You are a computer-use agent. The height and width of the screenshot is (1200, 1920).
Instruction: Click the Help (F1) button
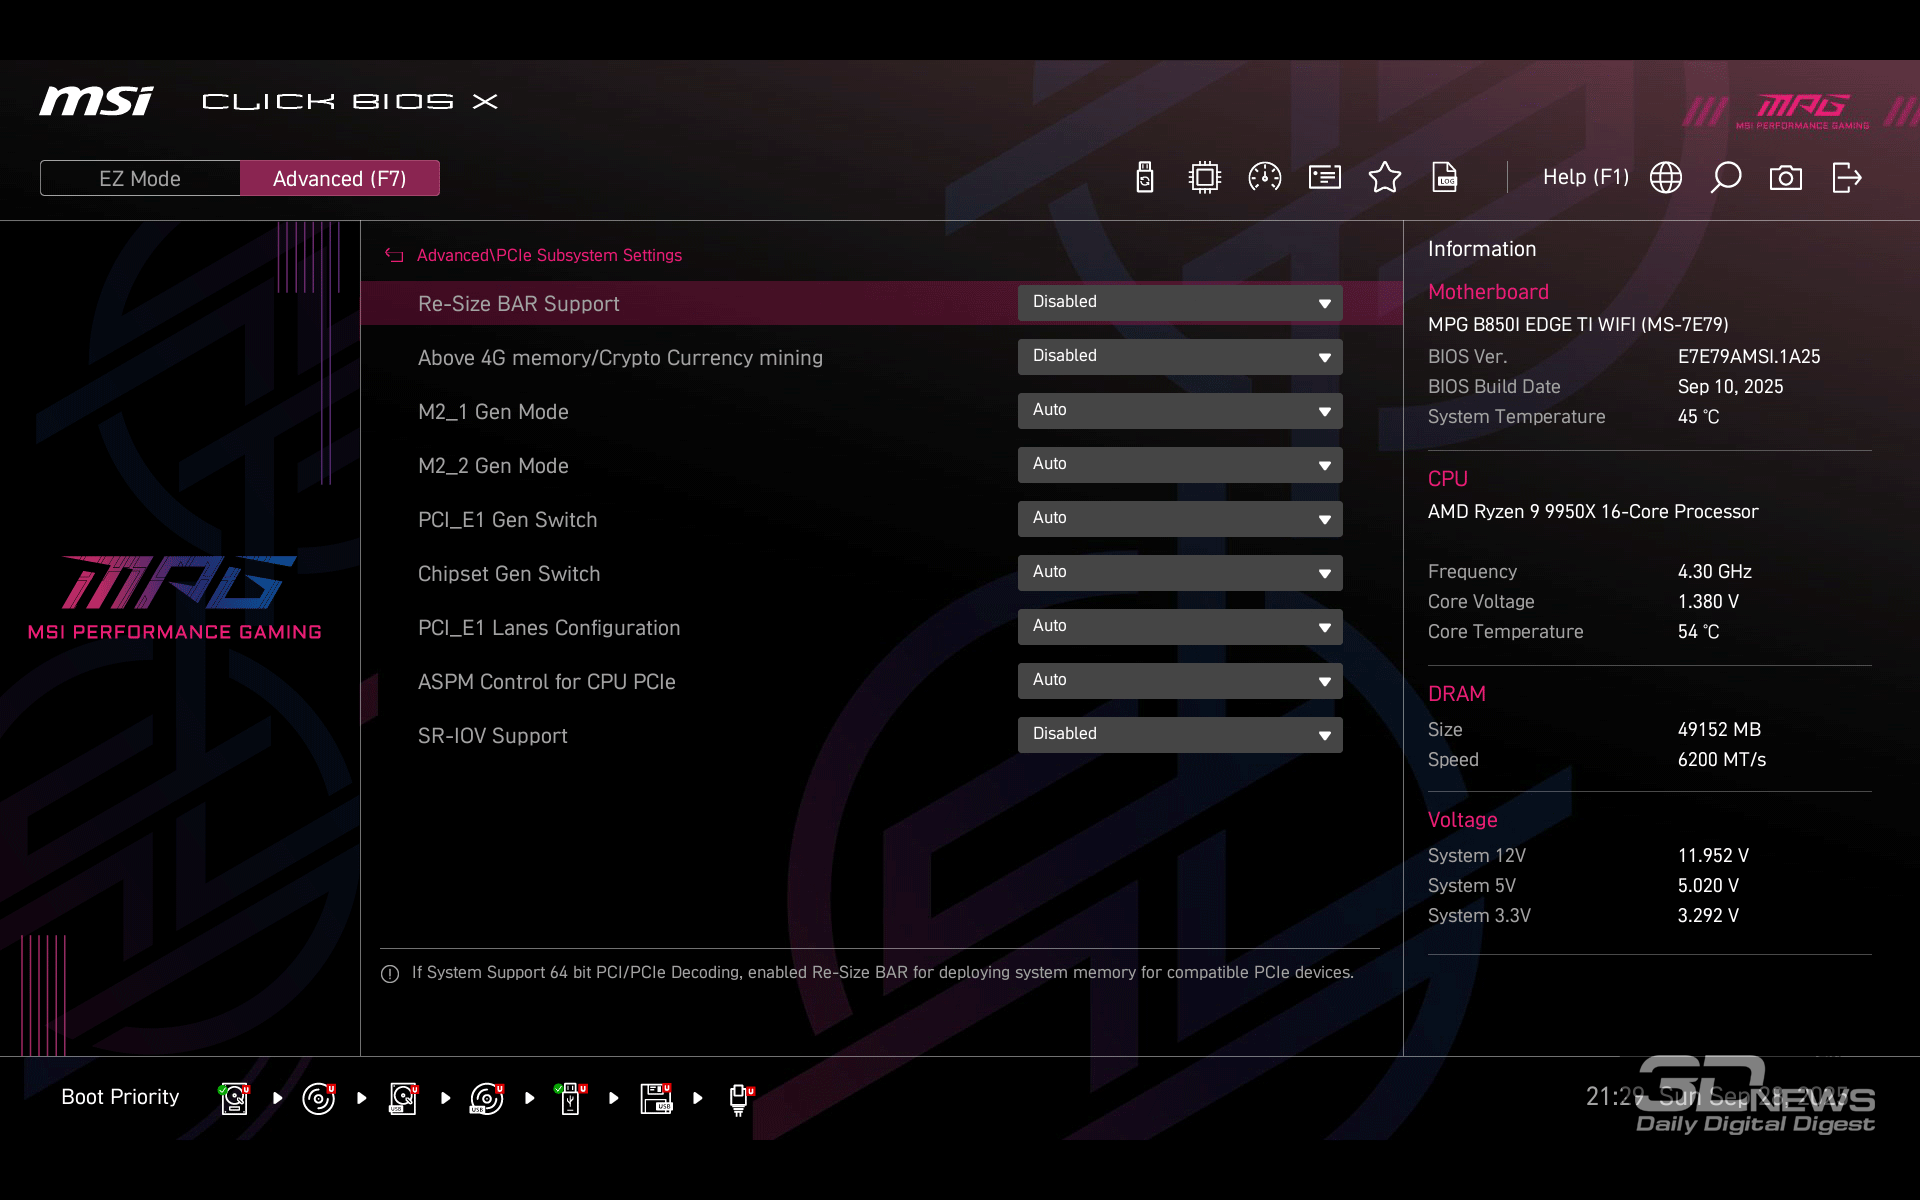point(1585,178)
